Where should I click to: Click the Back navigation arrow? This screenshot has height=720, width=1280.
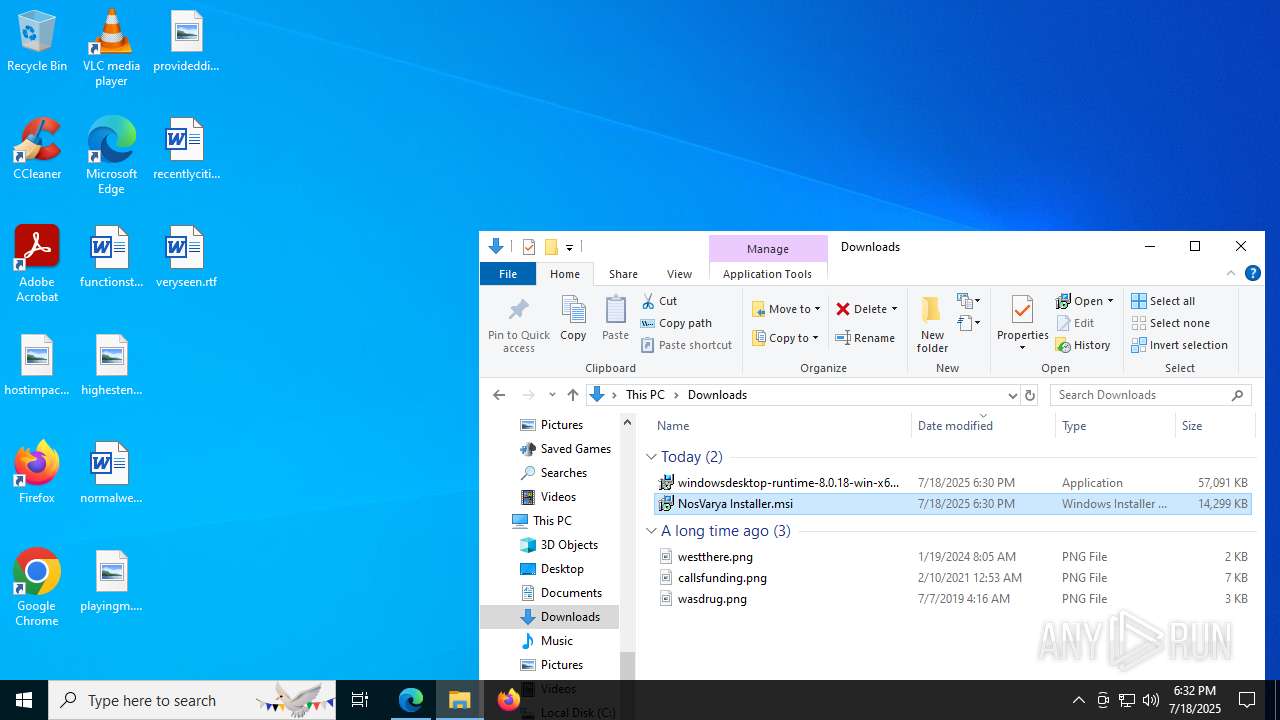(499, 395)
